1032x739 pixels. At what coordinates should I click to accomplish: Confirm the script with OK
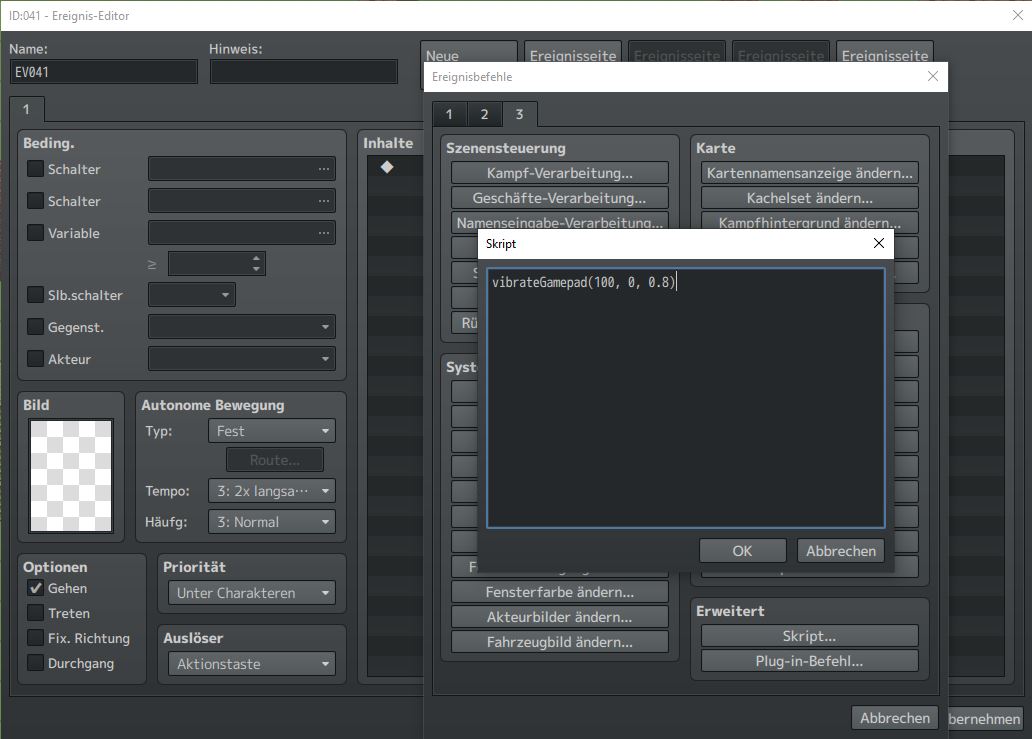742,550
